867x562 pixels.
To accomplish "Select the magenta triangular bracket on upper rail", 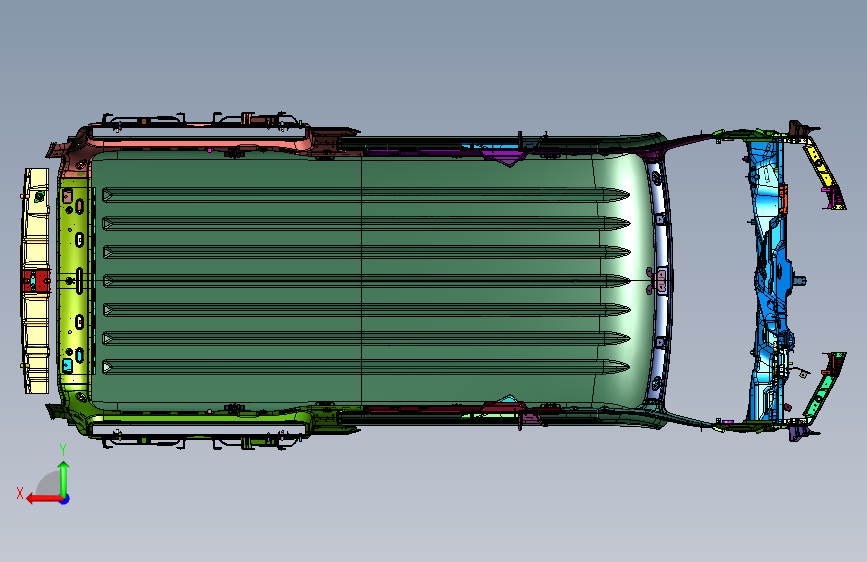I will click(x=504, y=157).
